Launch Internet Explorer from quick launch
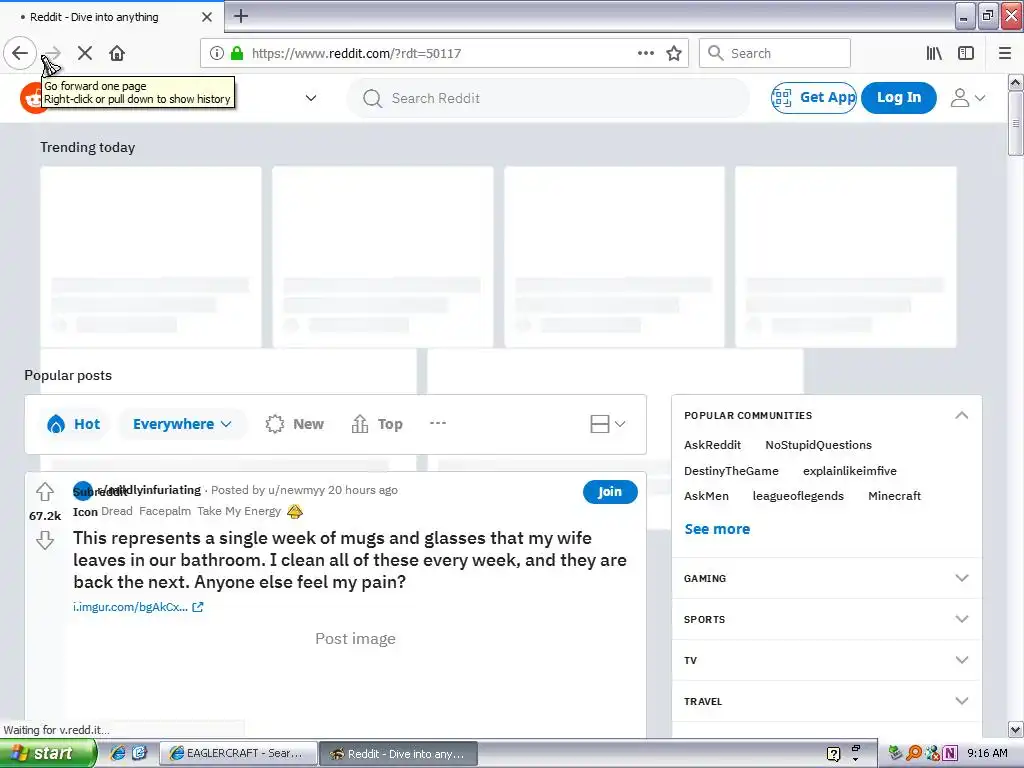 (118, 753)
